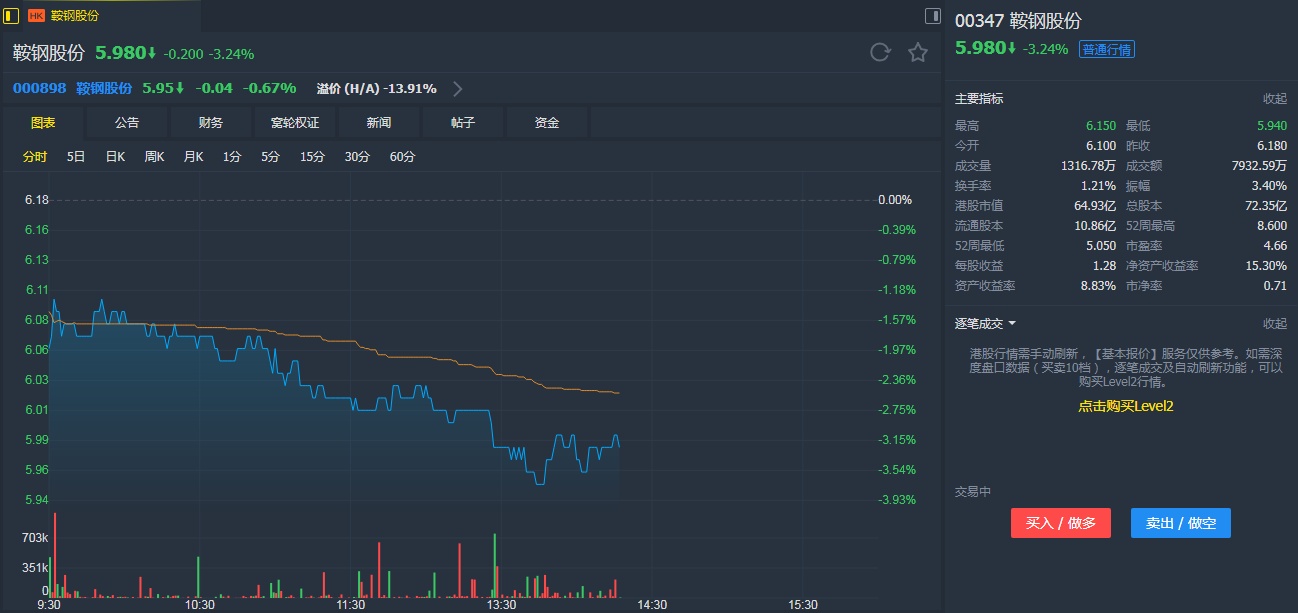This screenshot has height=613, width=1298.
Task: Switch to the 公告 tab
Action: pos(127,123)
